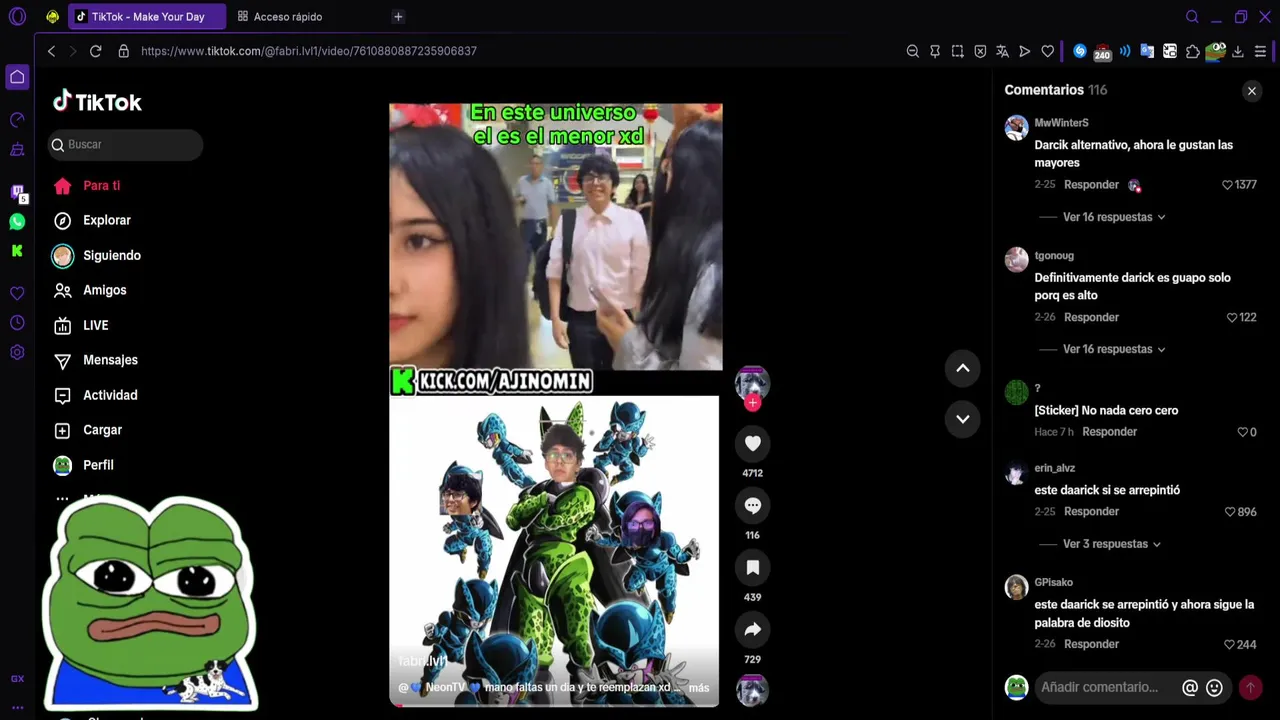Image resolution: width=1280 pixels, height=720 pixels.
Task: Close the Comentarios panel
Action: pyautogui.click(x=1251, y=91)
